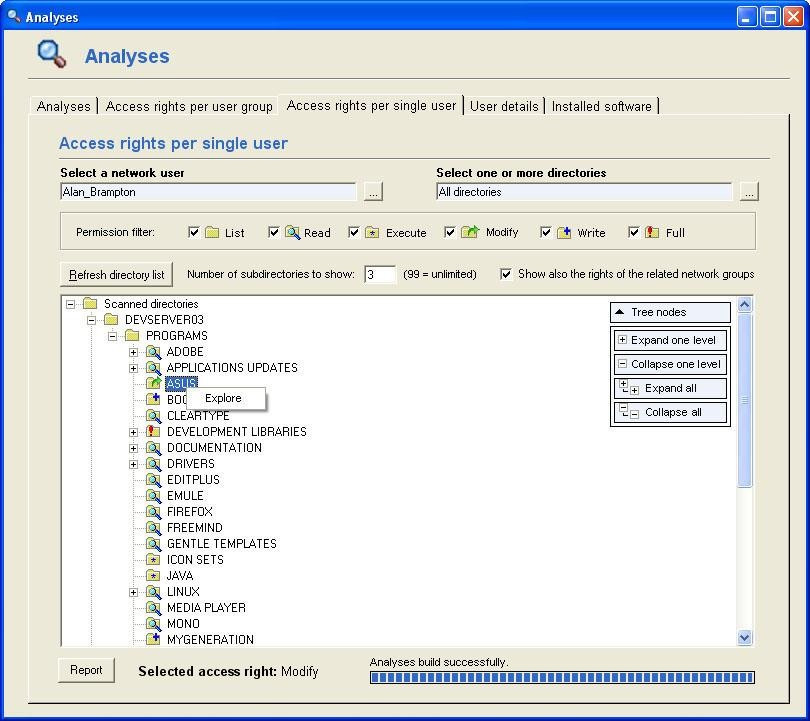810x721 pixels.
Task: Click the network user input field
Action: tap(208, 192)
